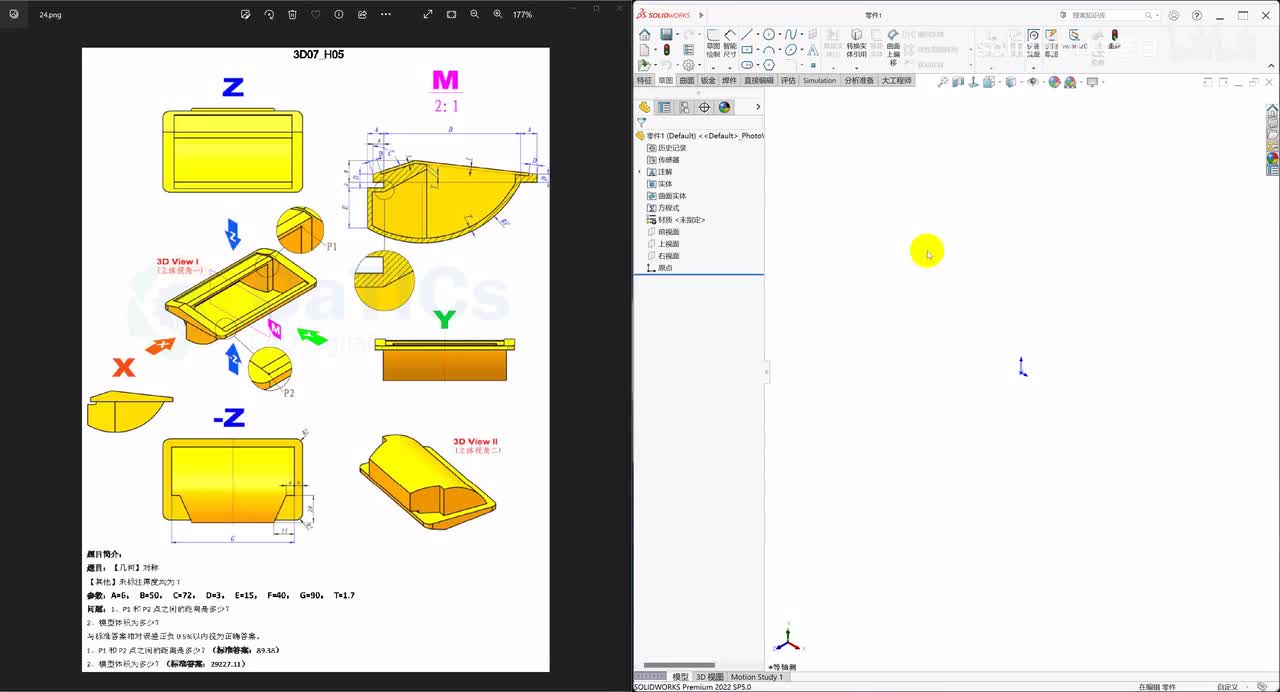This screenshot has width=1280, height=692.
Task: Click the share icon in Photos viewer
Action: (x=362, y=15)
